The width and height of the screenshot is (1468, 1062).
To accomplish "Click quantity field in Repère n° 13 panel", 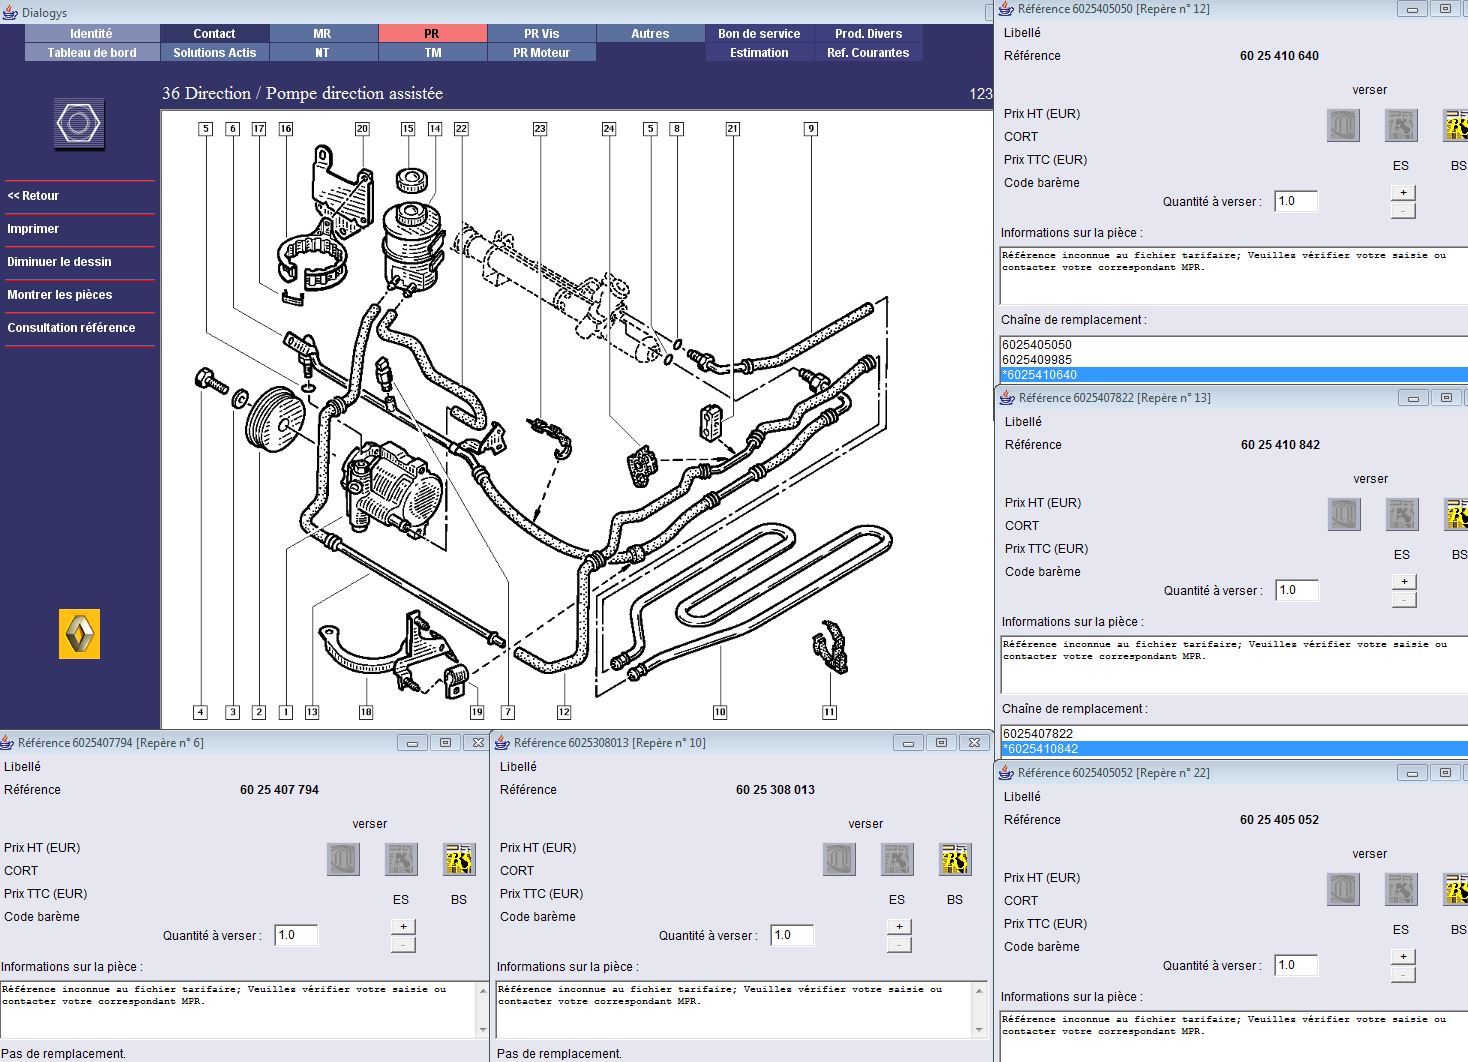I will (x=1296, y=590).
